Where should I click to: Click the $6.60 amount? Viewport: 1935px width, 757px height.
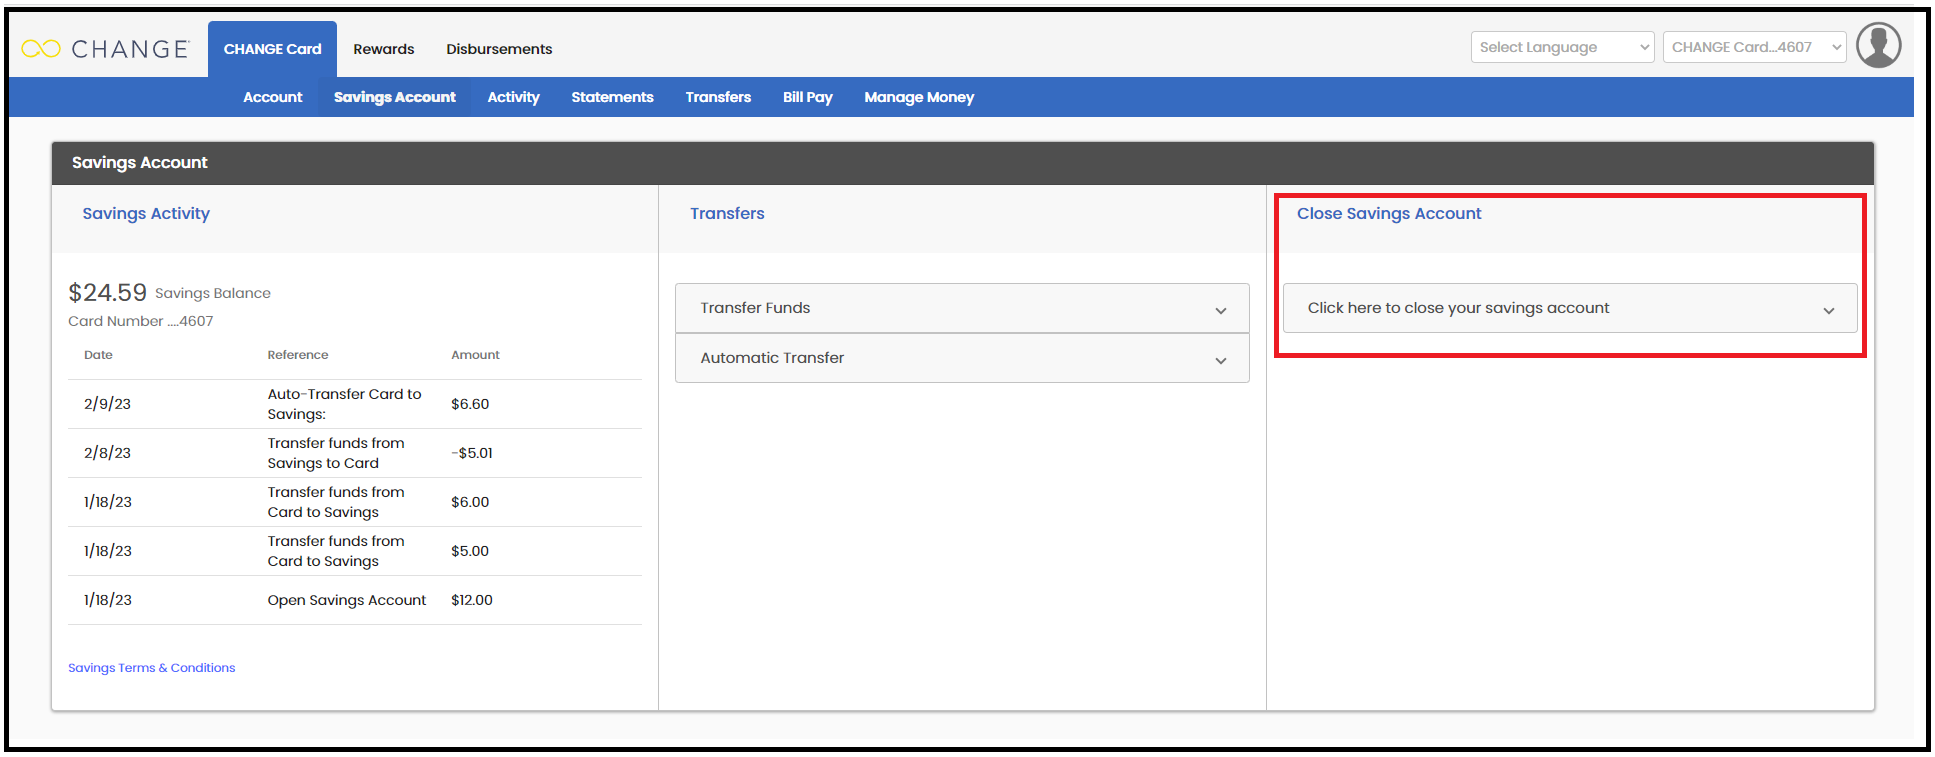[470, 404]
